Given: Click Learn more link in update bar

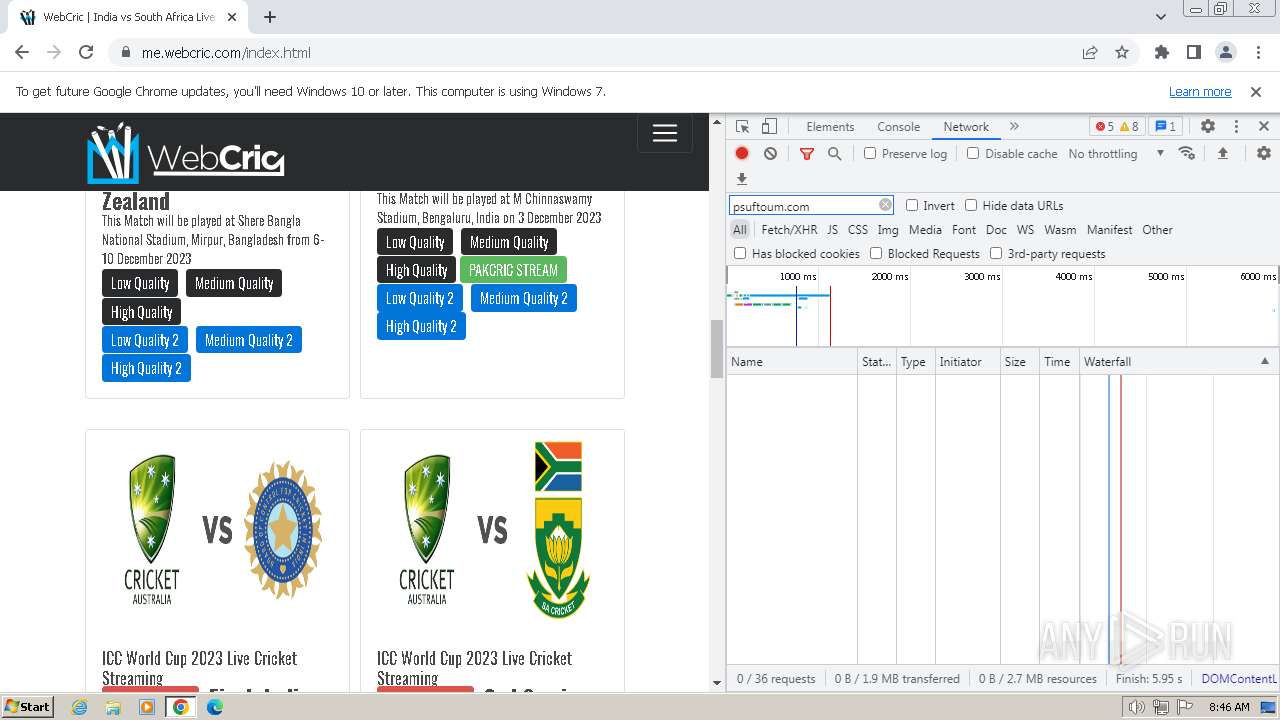Looking at the screenshot, I should point(1200,92).
